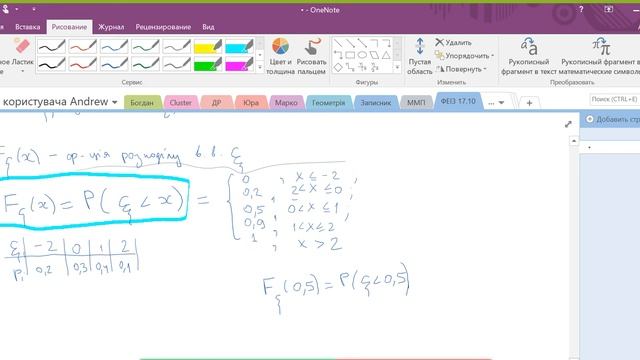
Task: Select the diamond shape
Action: click(x=338, y=67)
